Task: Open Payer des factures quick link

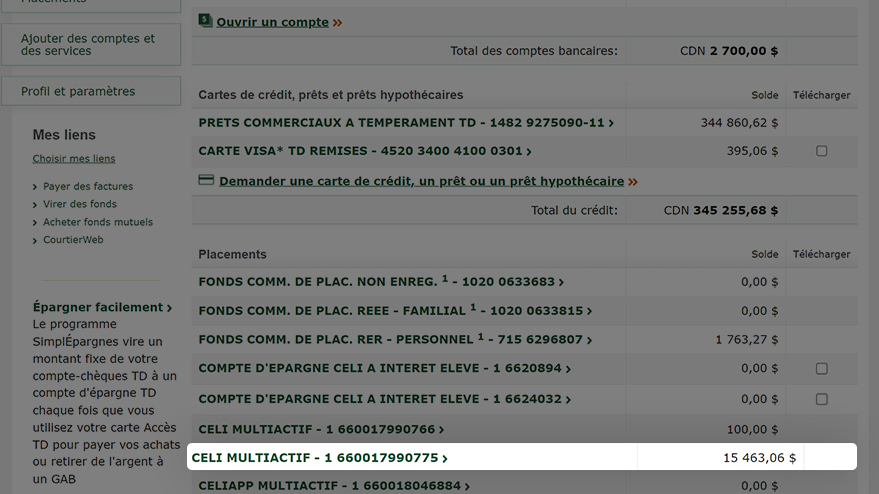Action: (x=88, y=186)
